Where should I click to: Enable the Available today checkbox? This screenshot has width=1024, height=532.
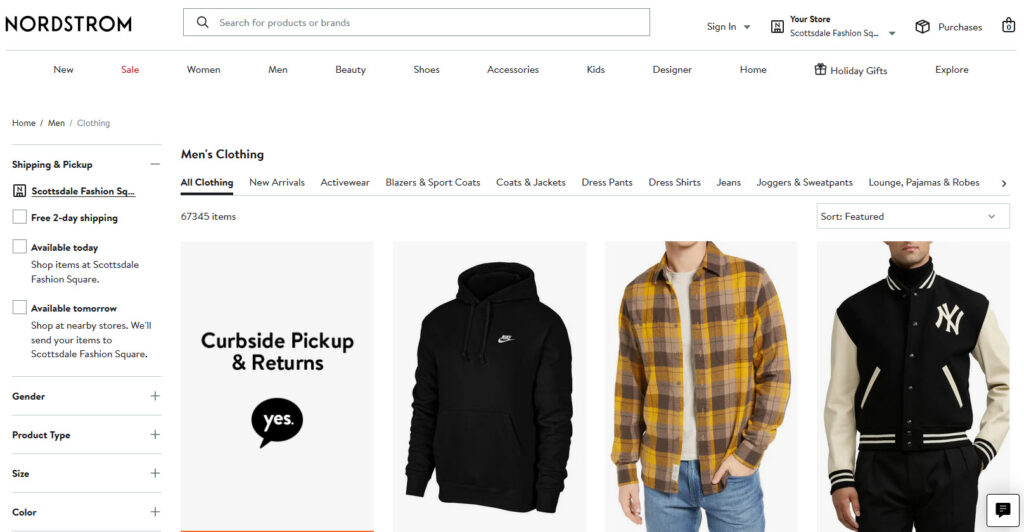[x=20, y=247]
